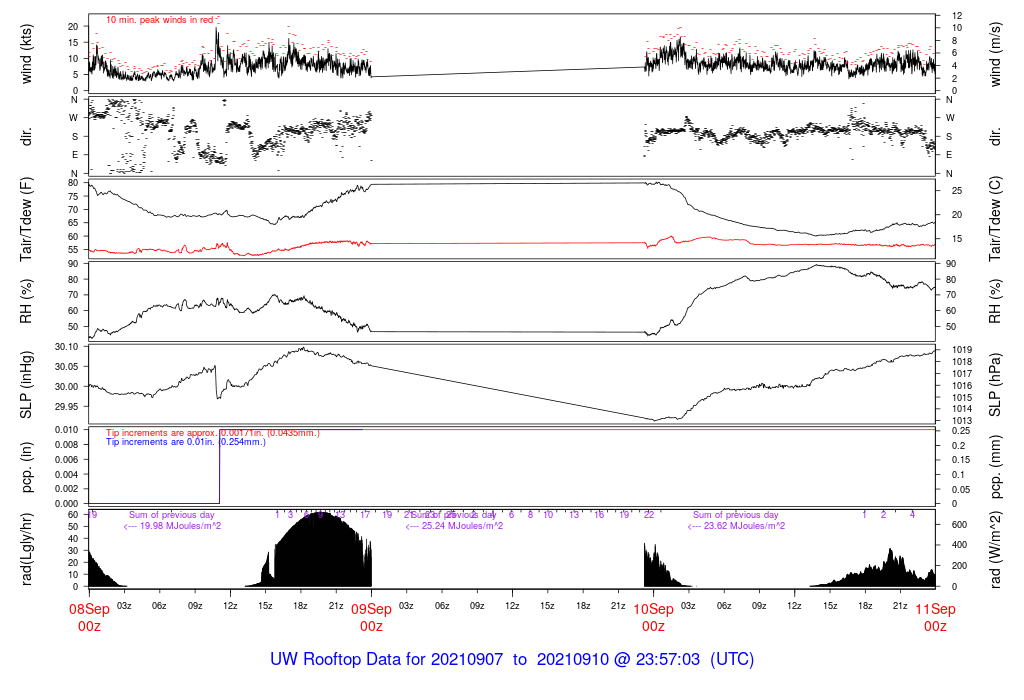Click the '09Sep 00z' date label

[x=372, y=617]
